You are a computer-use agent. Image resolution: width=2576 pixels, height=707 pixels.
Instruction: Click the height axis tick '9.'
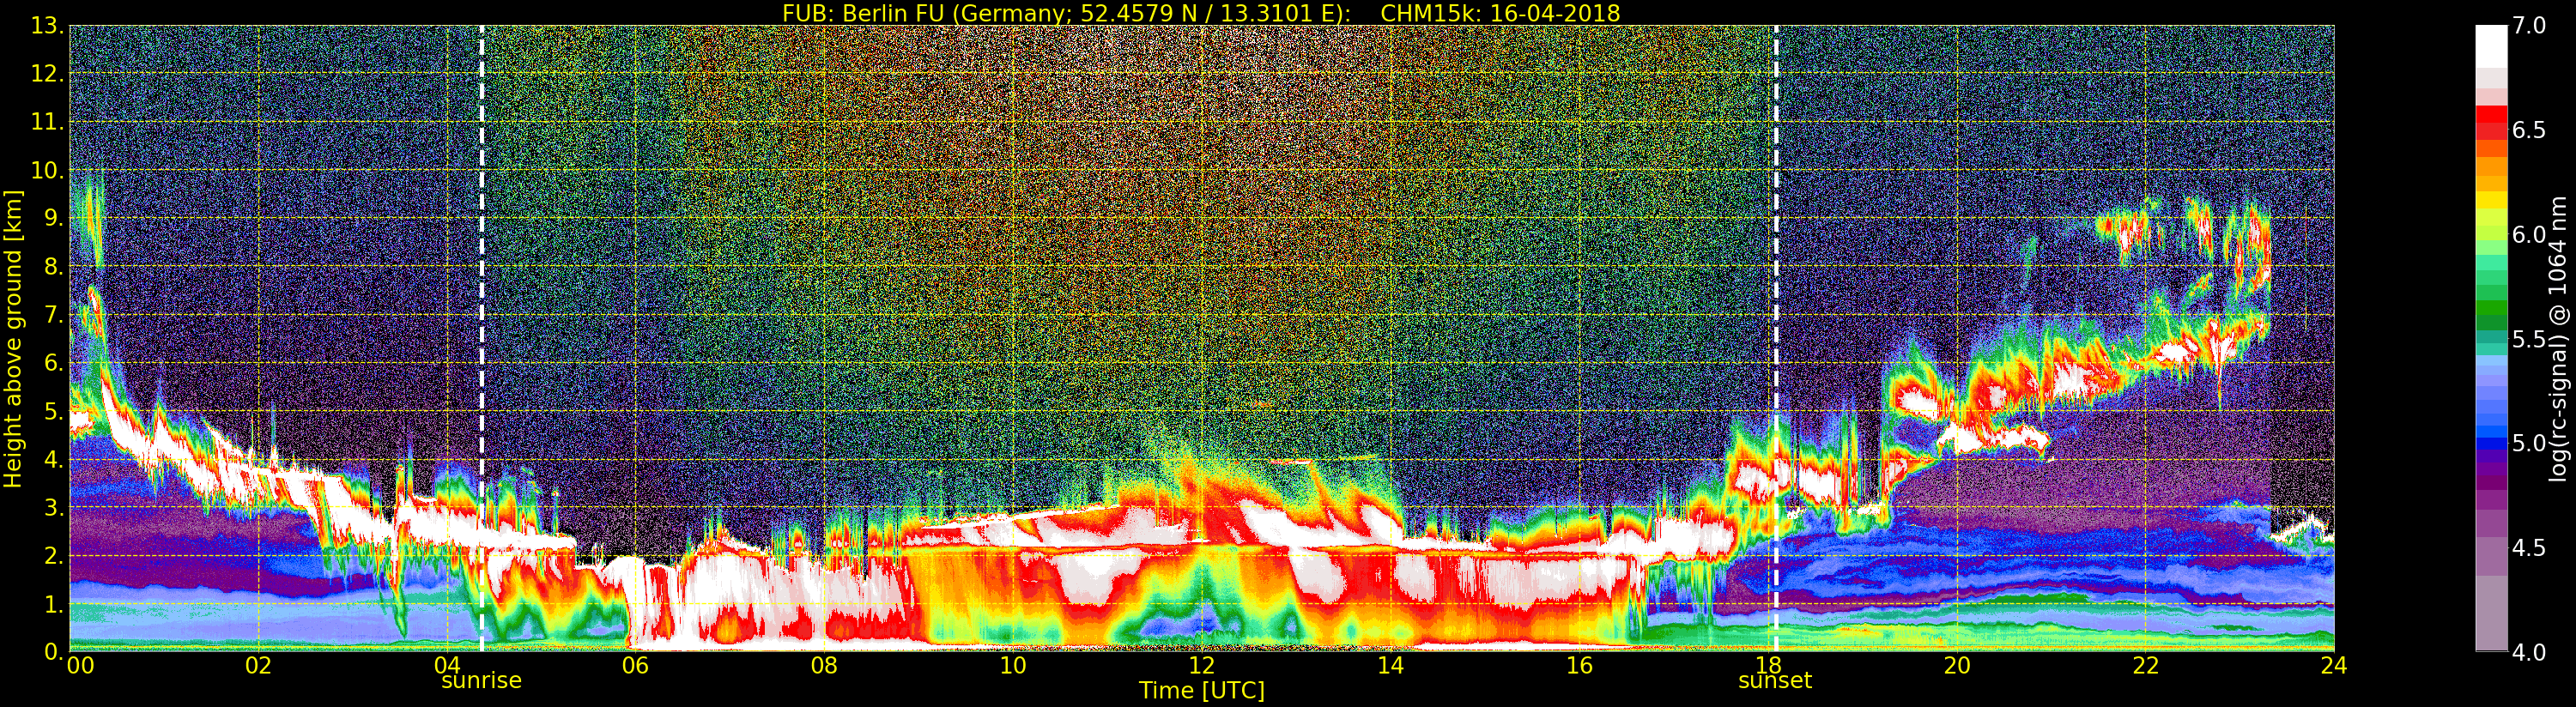point(54,219)
